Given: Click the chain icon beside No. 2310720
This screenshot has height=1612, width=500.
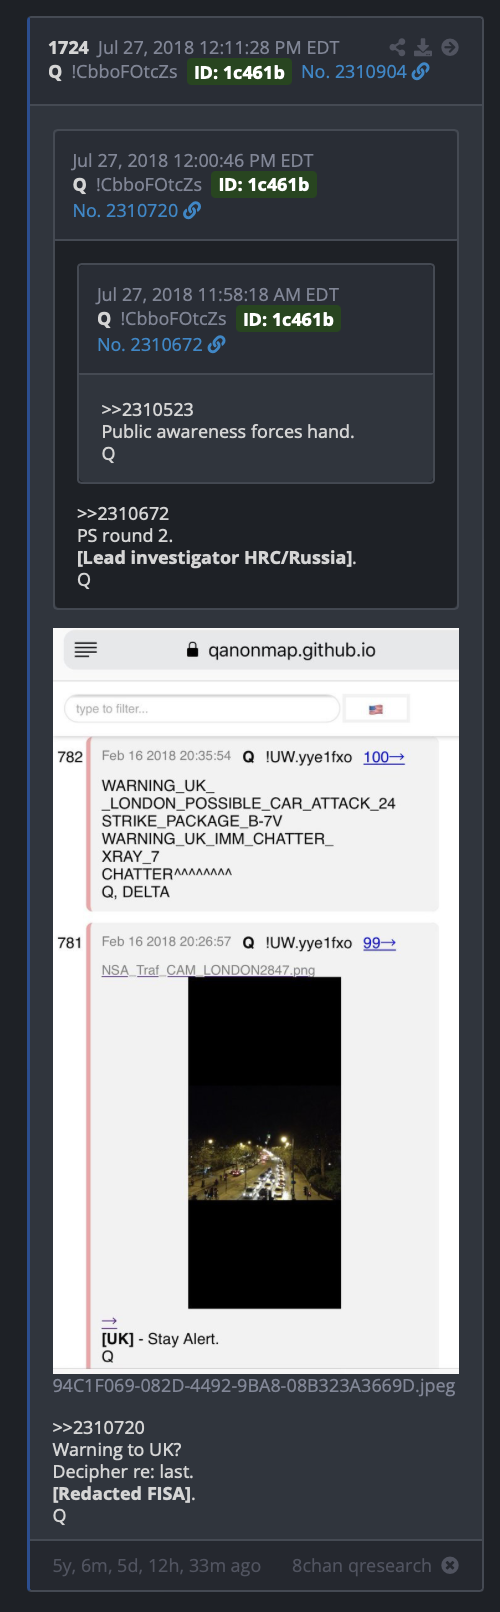Looking at the screenshot, I should tap(192, 210).
